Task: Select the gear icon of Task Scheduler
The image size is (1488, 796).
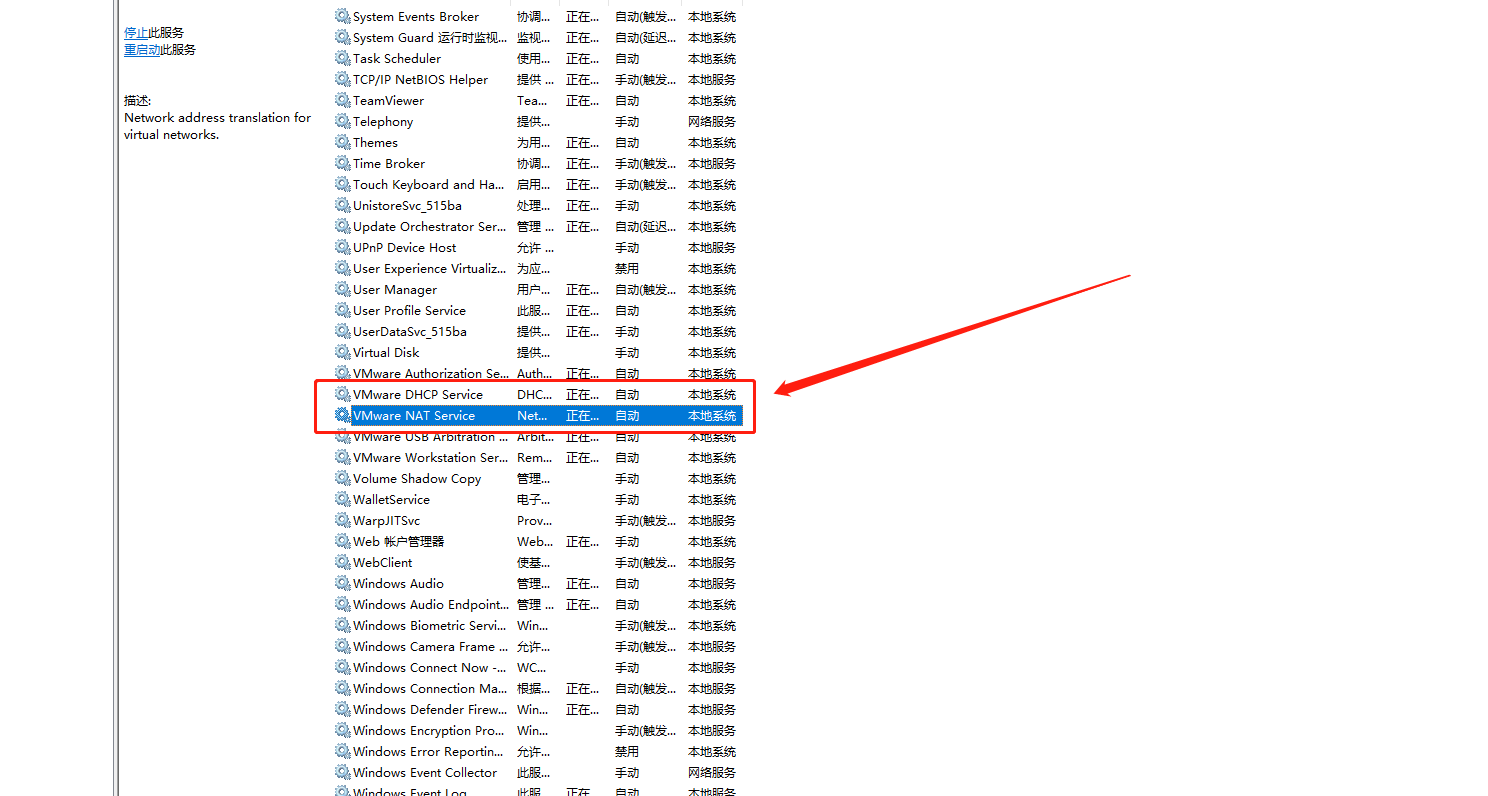Action: point(343,59)
